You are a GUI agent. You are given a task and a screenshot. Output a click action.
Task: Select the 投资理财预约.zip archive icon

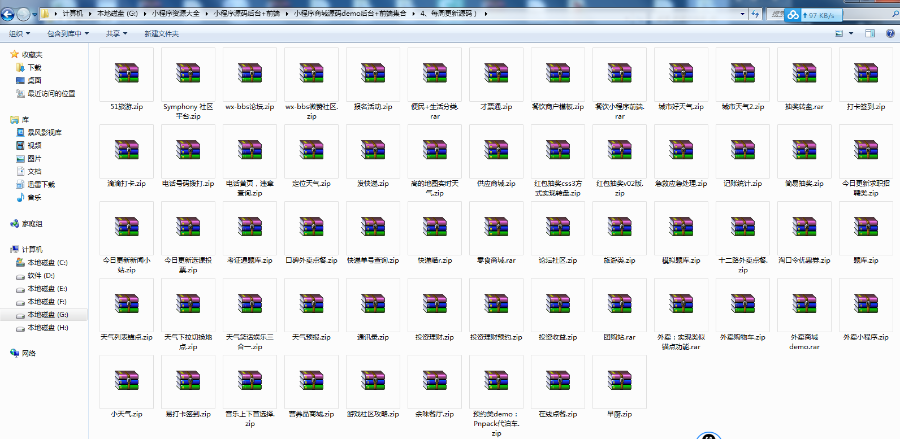click(496, 304)
